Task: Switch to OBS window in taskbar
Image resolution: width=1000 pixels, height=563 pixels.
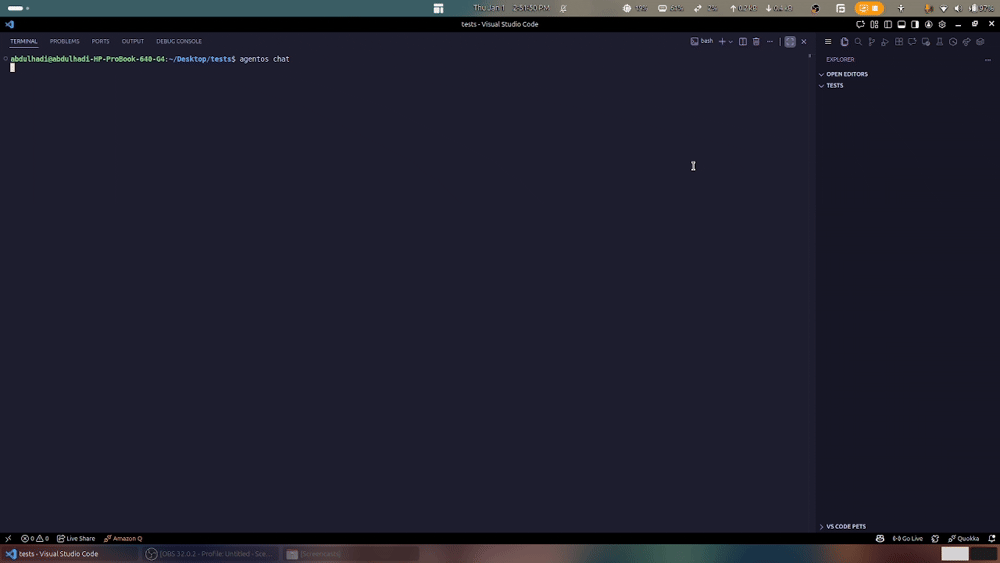Action: (x=209, y=554)
